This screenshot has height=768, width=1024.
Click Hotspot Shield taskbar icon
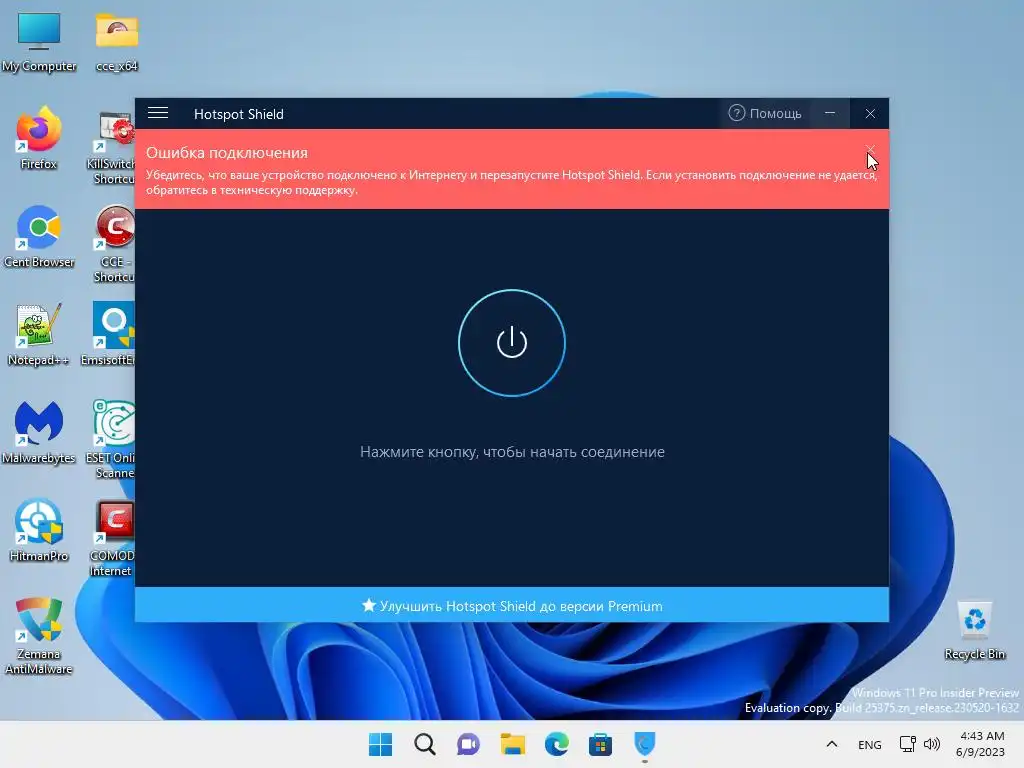pos(645,744)
